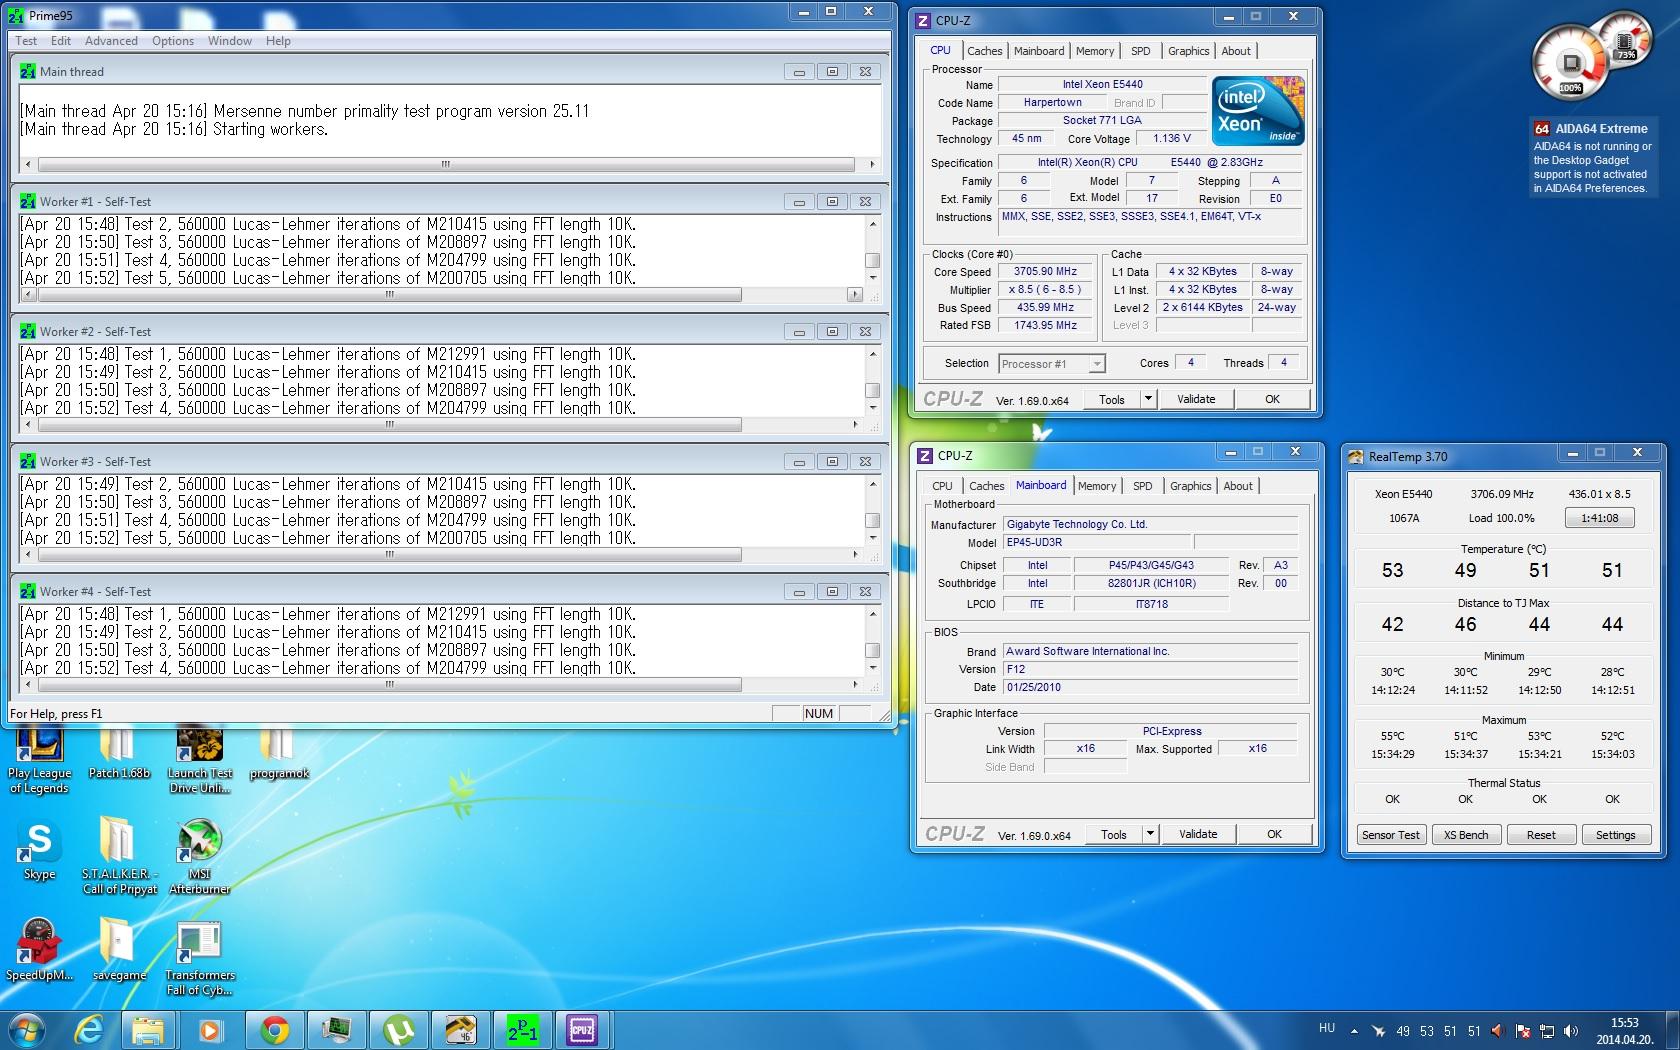Click the CPU meter gadget dial
1680x1050 pixels.
[x=1571, y=62]
